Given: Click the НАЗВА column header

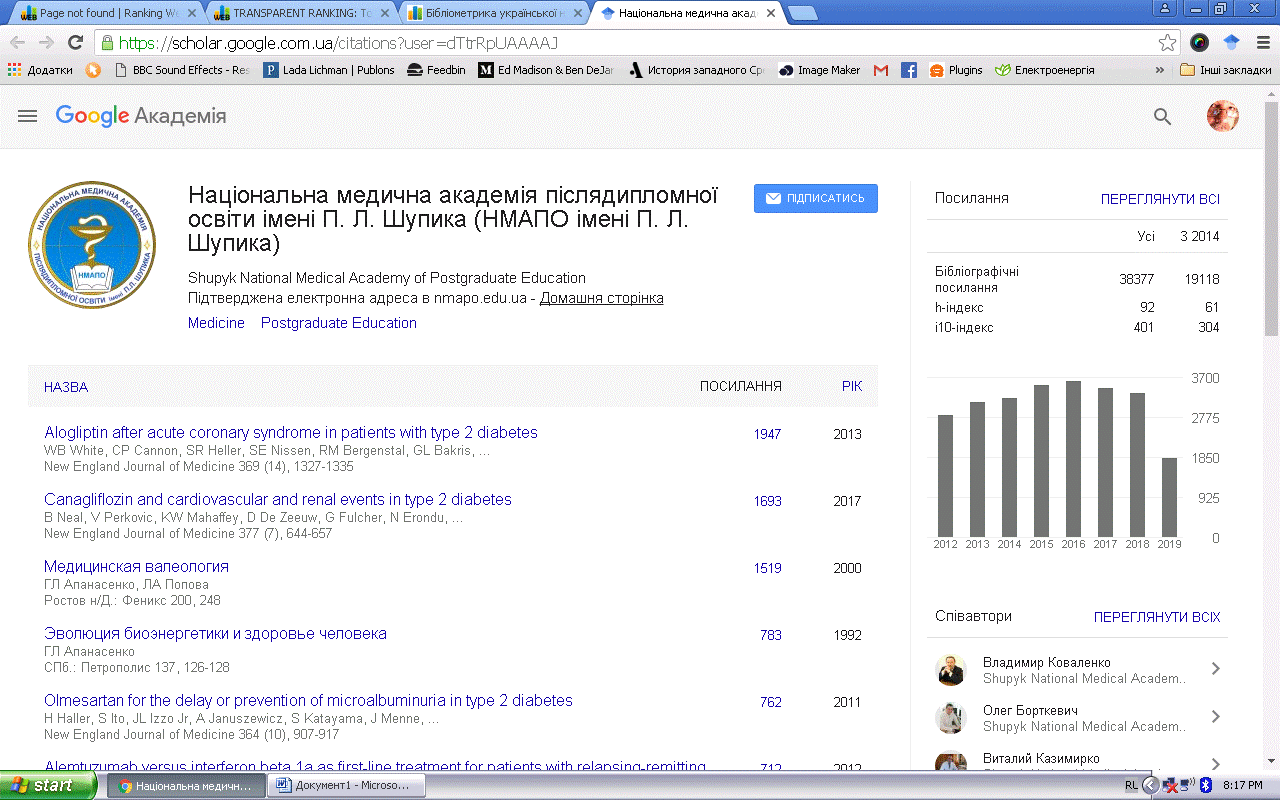Looking at the screenshot, I should [66, 387].
